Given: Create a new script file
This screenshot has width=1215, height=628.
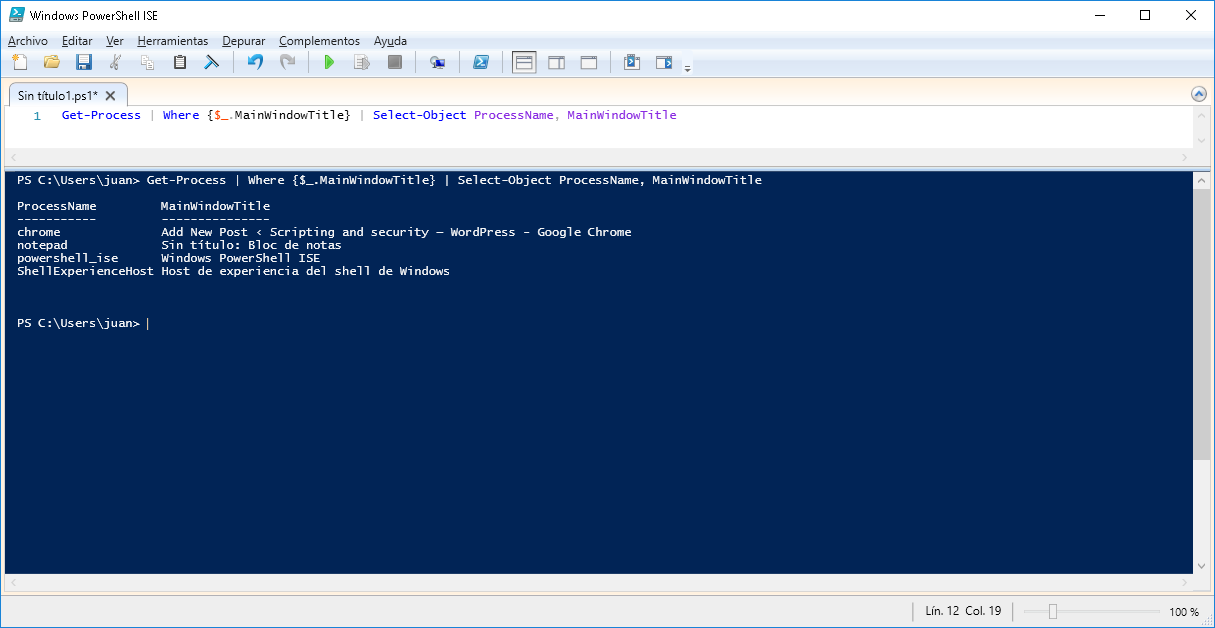Looking at the screenshot, I should coord(19,62).
